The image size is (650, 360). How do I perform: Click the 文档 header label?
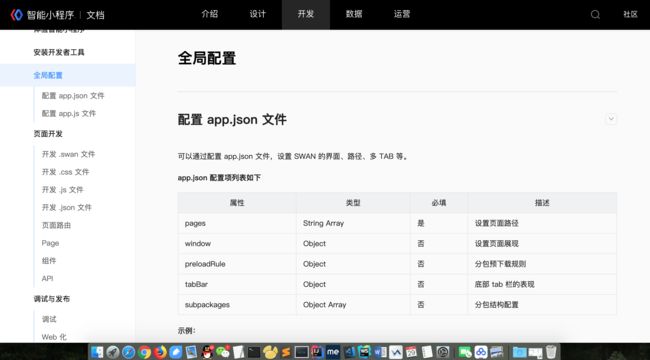point(95,15)
